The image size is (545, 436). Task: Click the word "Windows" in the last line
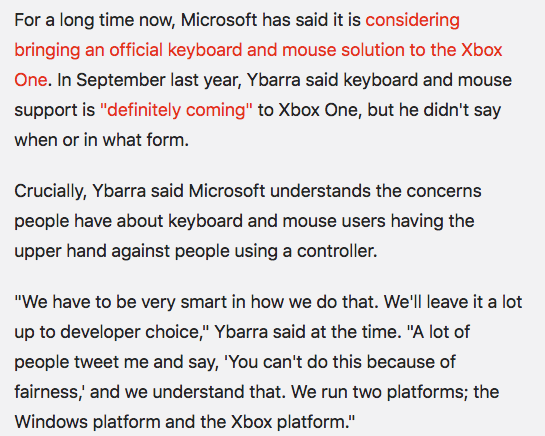(51, 422)
